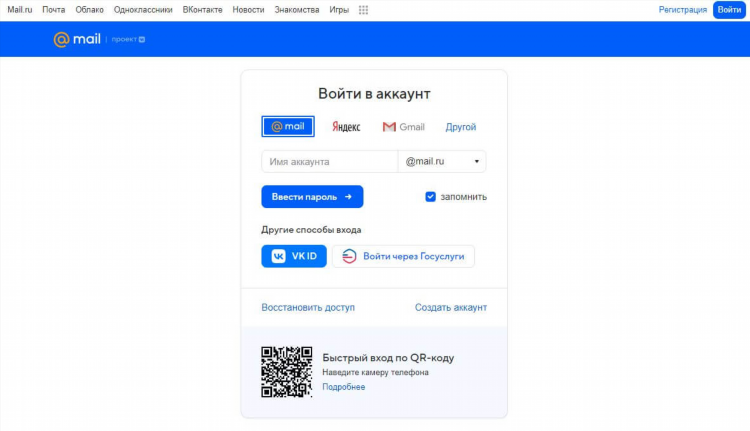Click the QR code image
Screen dimensions: 750x431
coord(287,372)
